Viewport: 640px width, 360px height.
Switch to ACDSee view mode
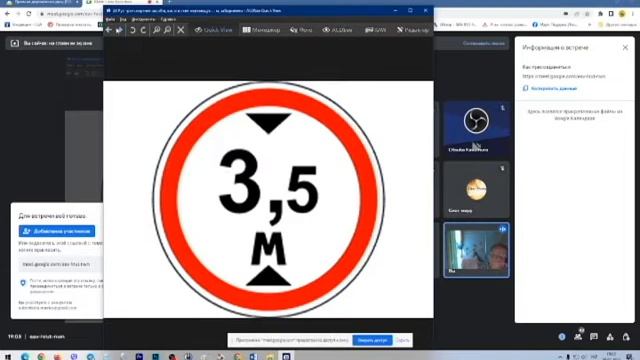[x=337, y=30]
